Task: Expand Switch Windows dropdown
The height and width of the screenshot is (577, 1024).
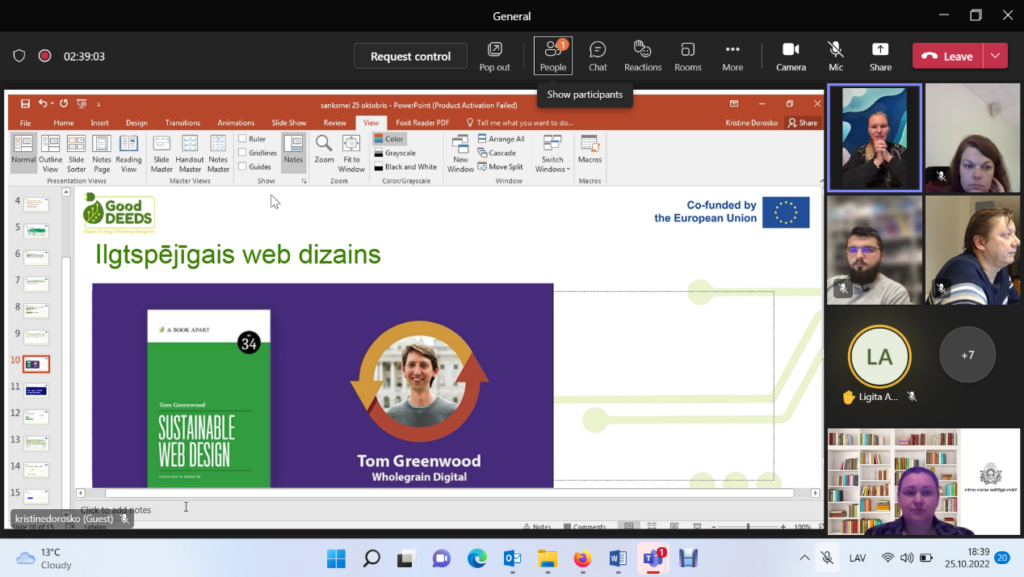Action: [x=552, y=153]
